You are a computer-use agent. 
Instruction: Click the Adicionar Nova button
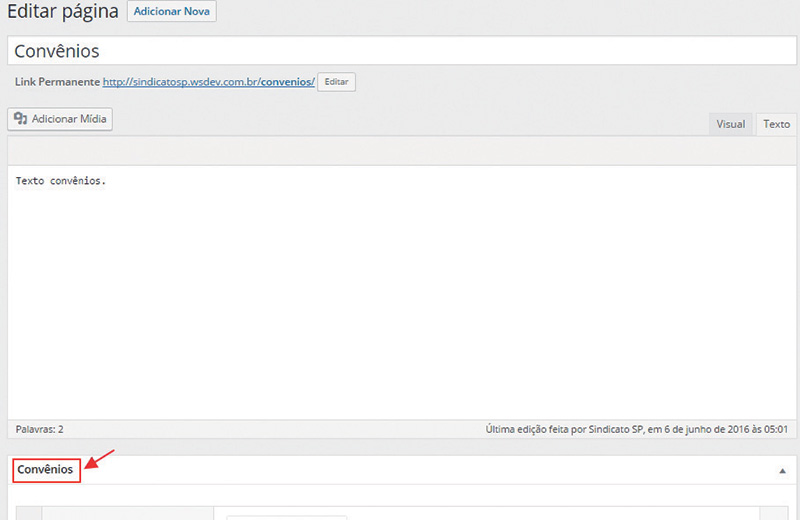[171, 13]
